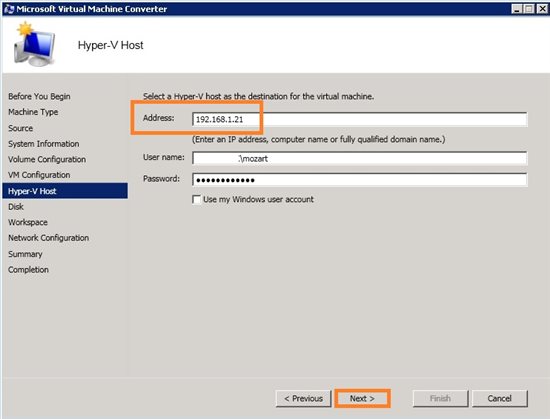Click the Password field

tap(360, 180)
